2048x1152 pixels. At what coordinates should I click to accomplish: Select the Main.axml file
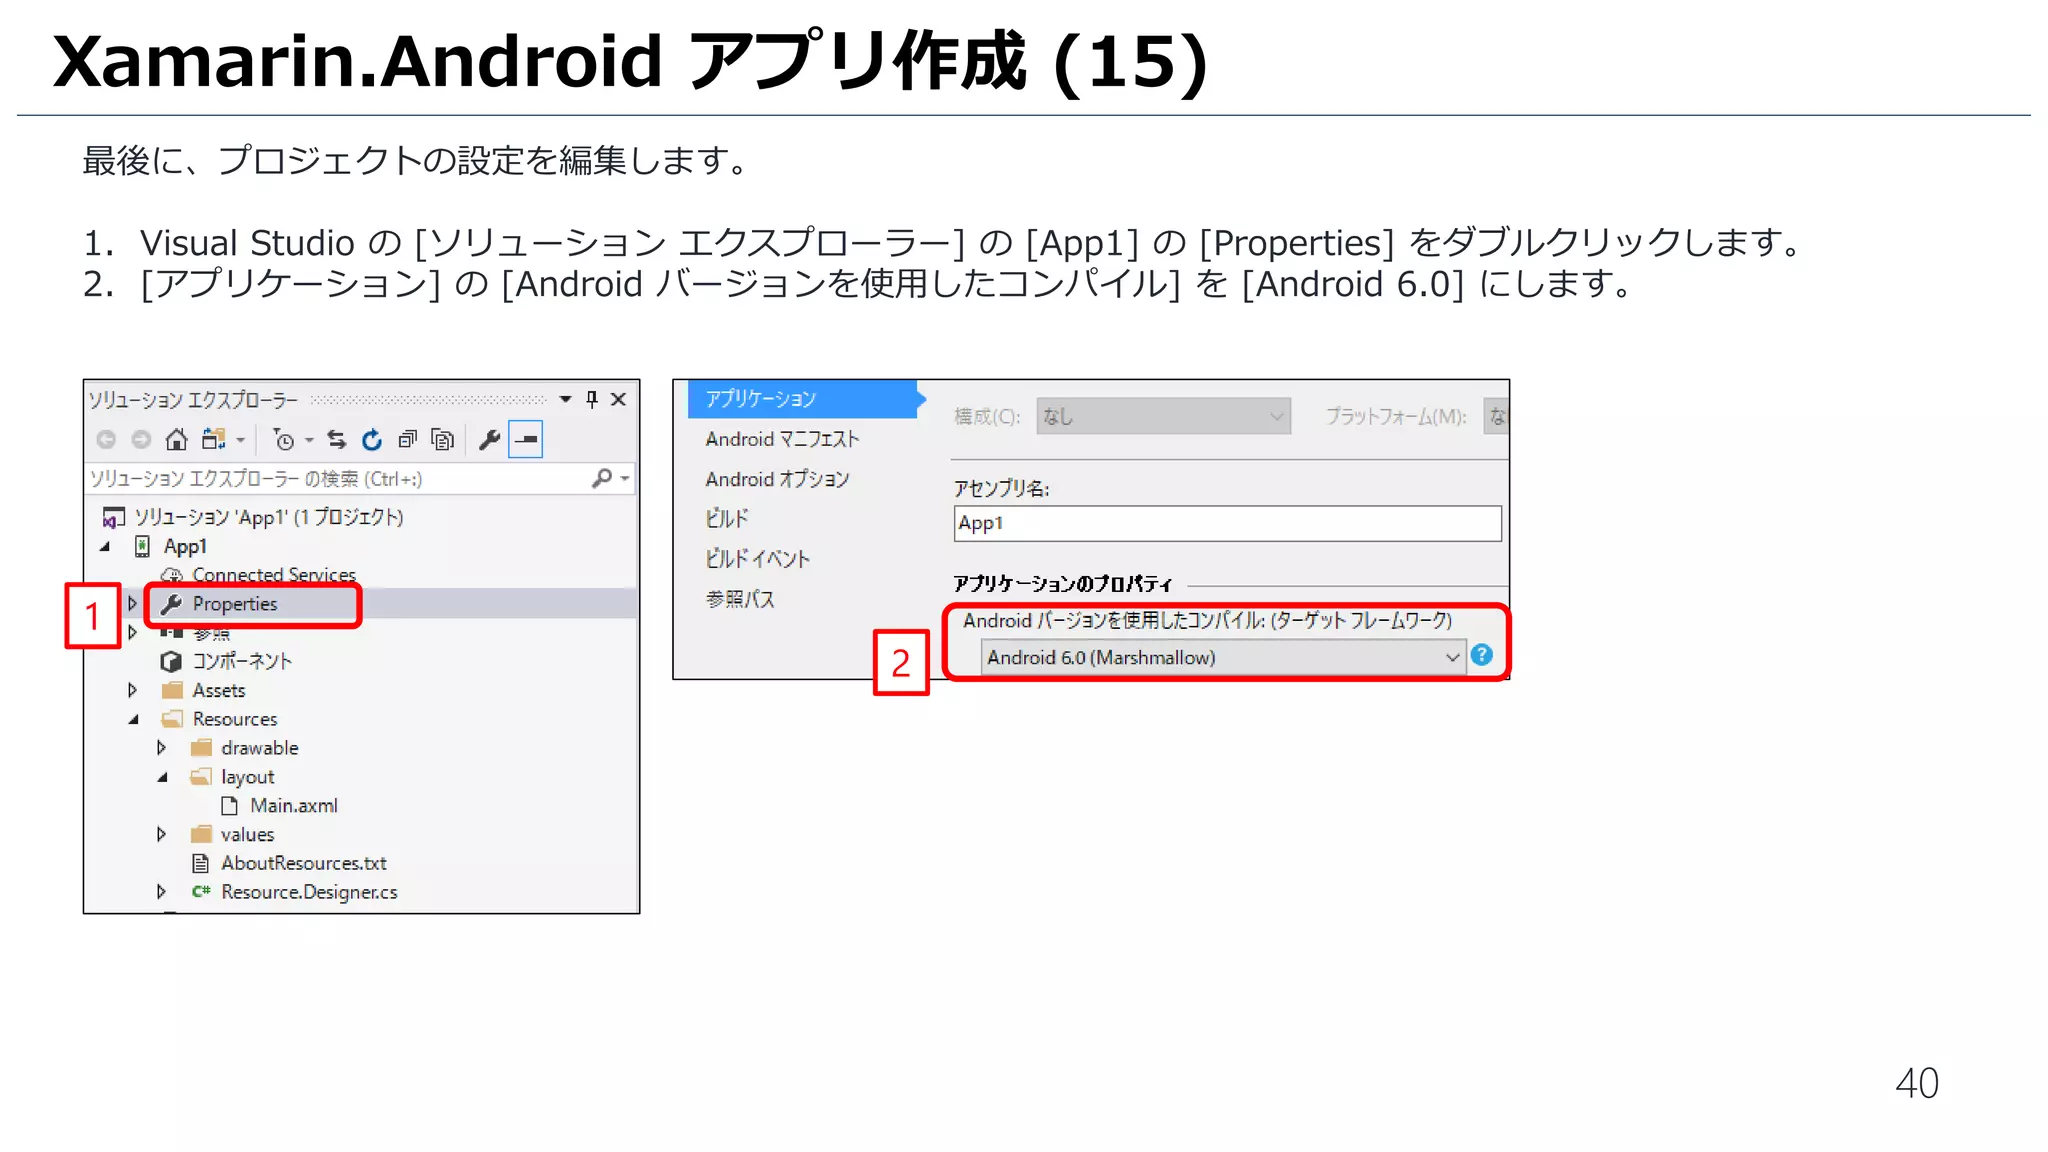293,806
